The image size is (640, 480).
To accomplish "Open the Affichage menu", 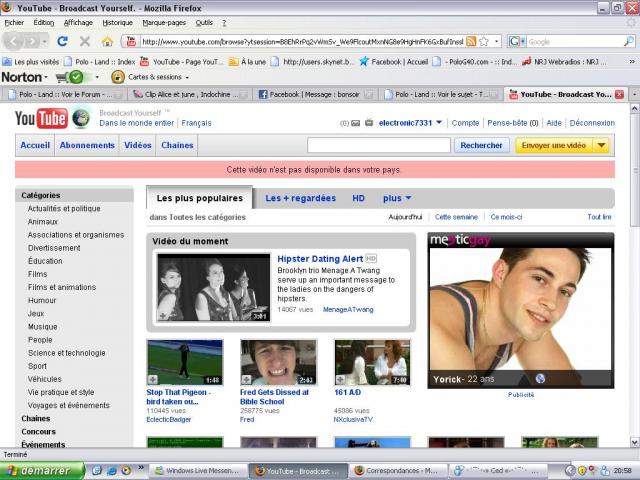I will (x=78, y=23).
